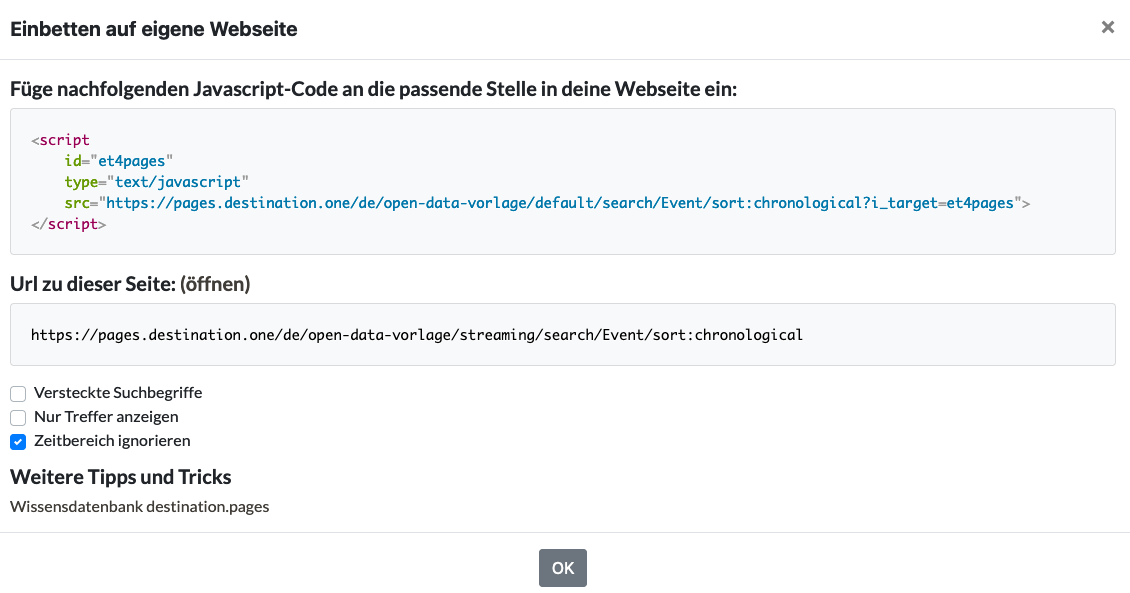Click the closing </script> tag
This screenshot has height=593, width=1130.
(68, 224)
